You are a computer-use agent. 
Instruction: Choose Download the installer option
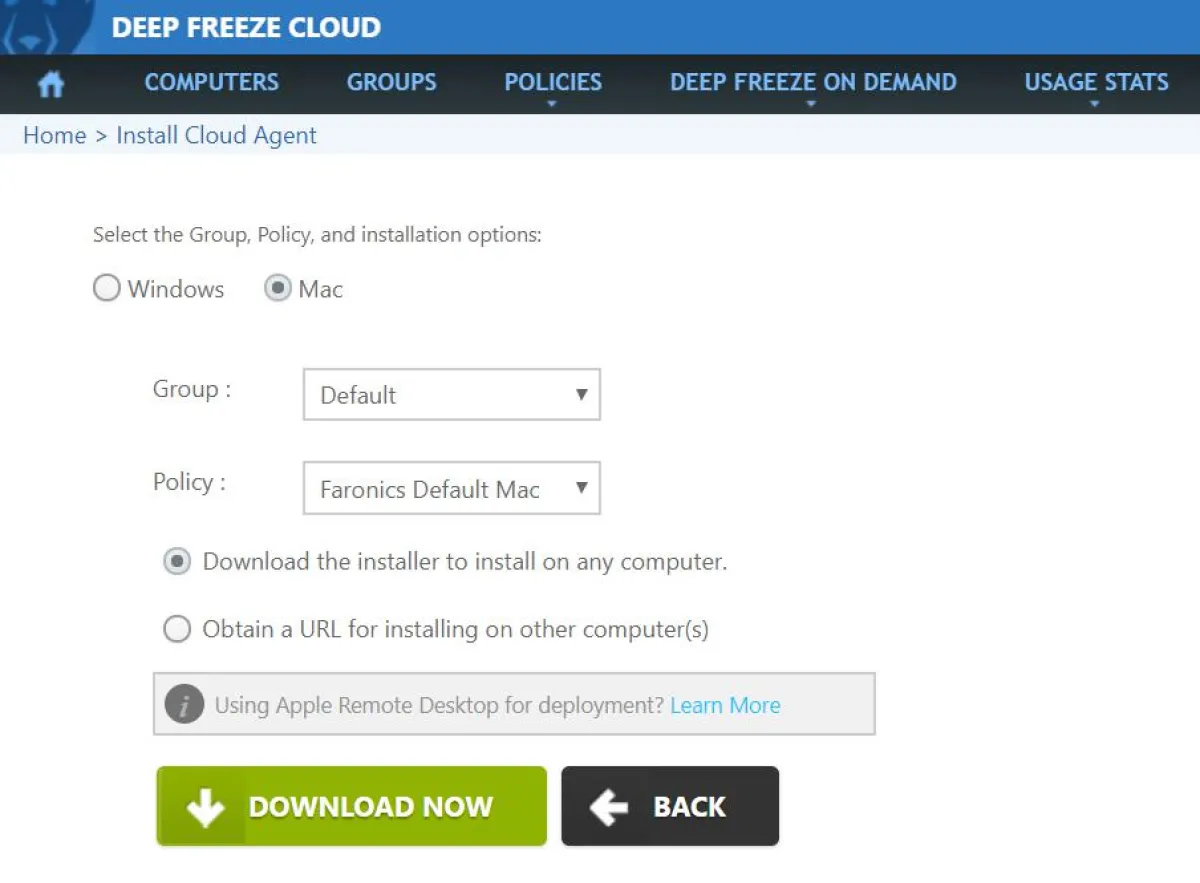[177, 562]
